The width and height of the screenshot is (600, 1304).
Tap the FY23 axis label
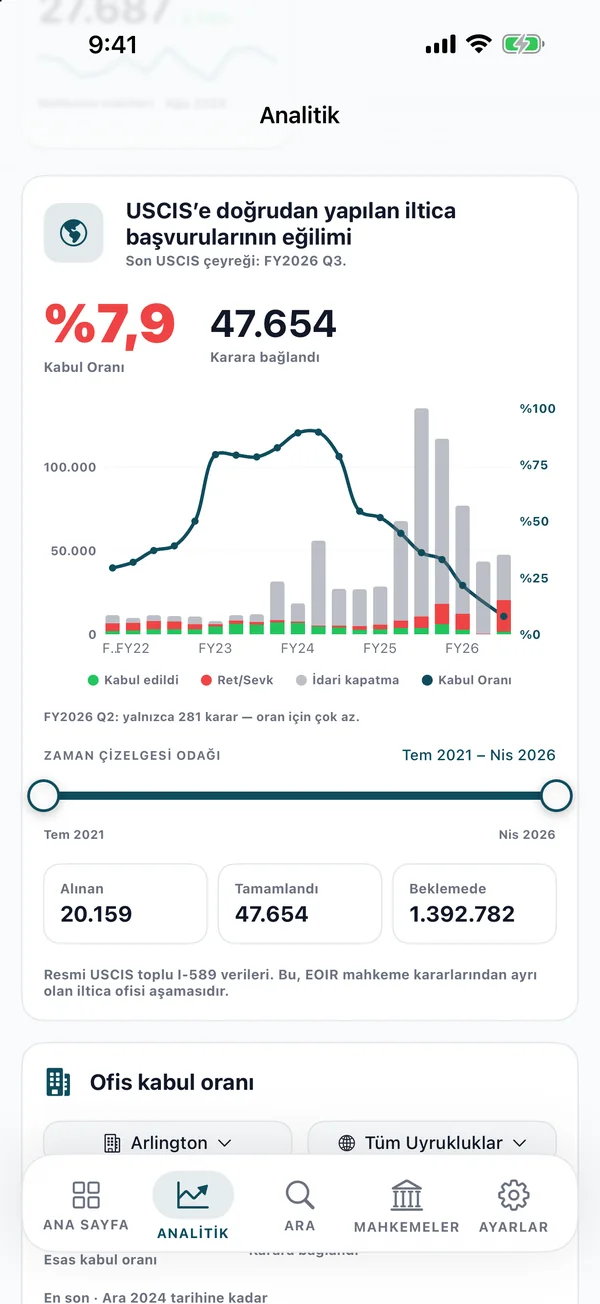click(215, 649)
